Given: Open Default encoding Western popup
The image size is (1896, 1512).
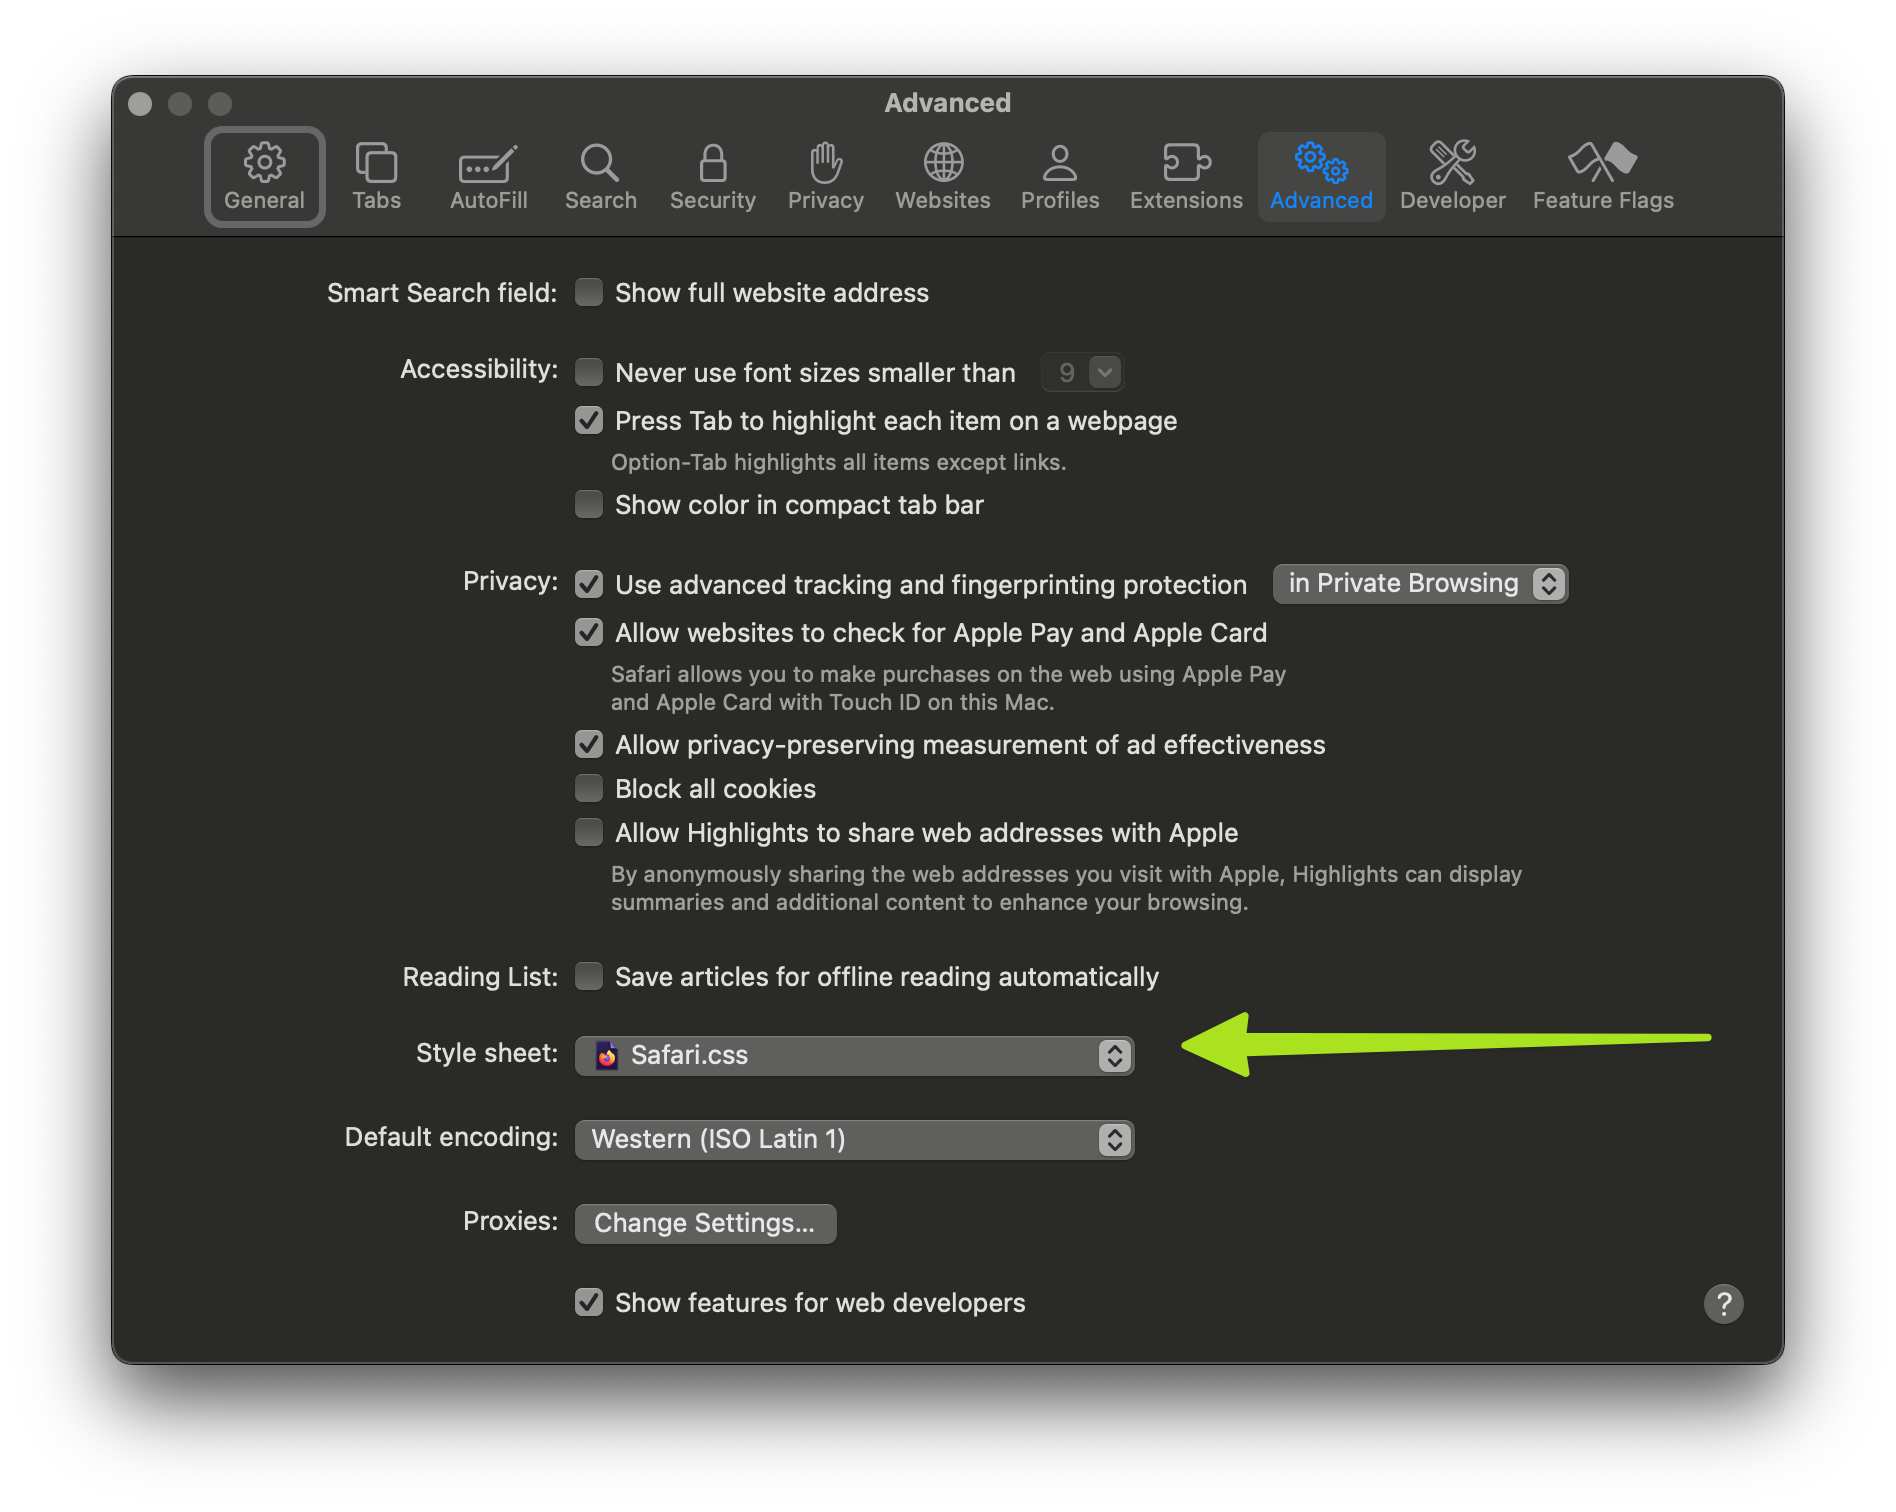Looking at the screenshot, I should click(x=854, y=1139).
